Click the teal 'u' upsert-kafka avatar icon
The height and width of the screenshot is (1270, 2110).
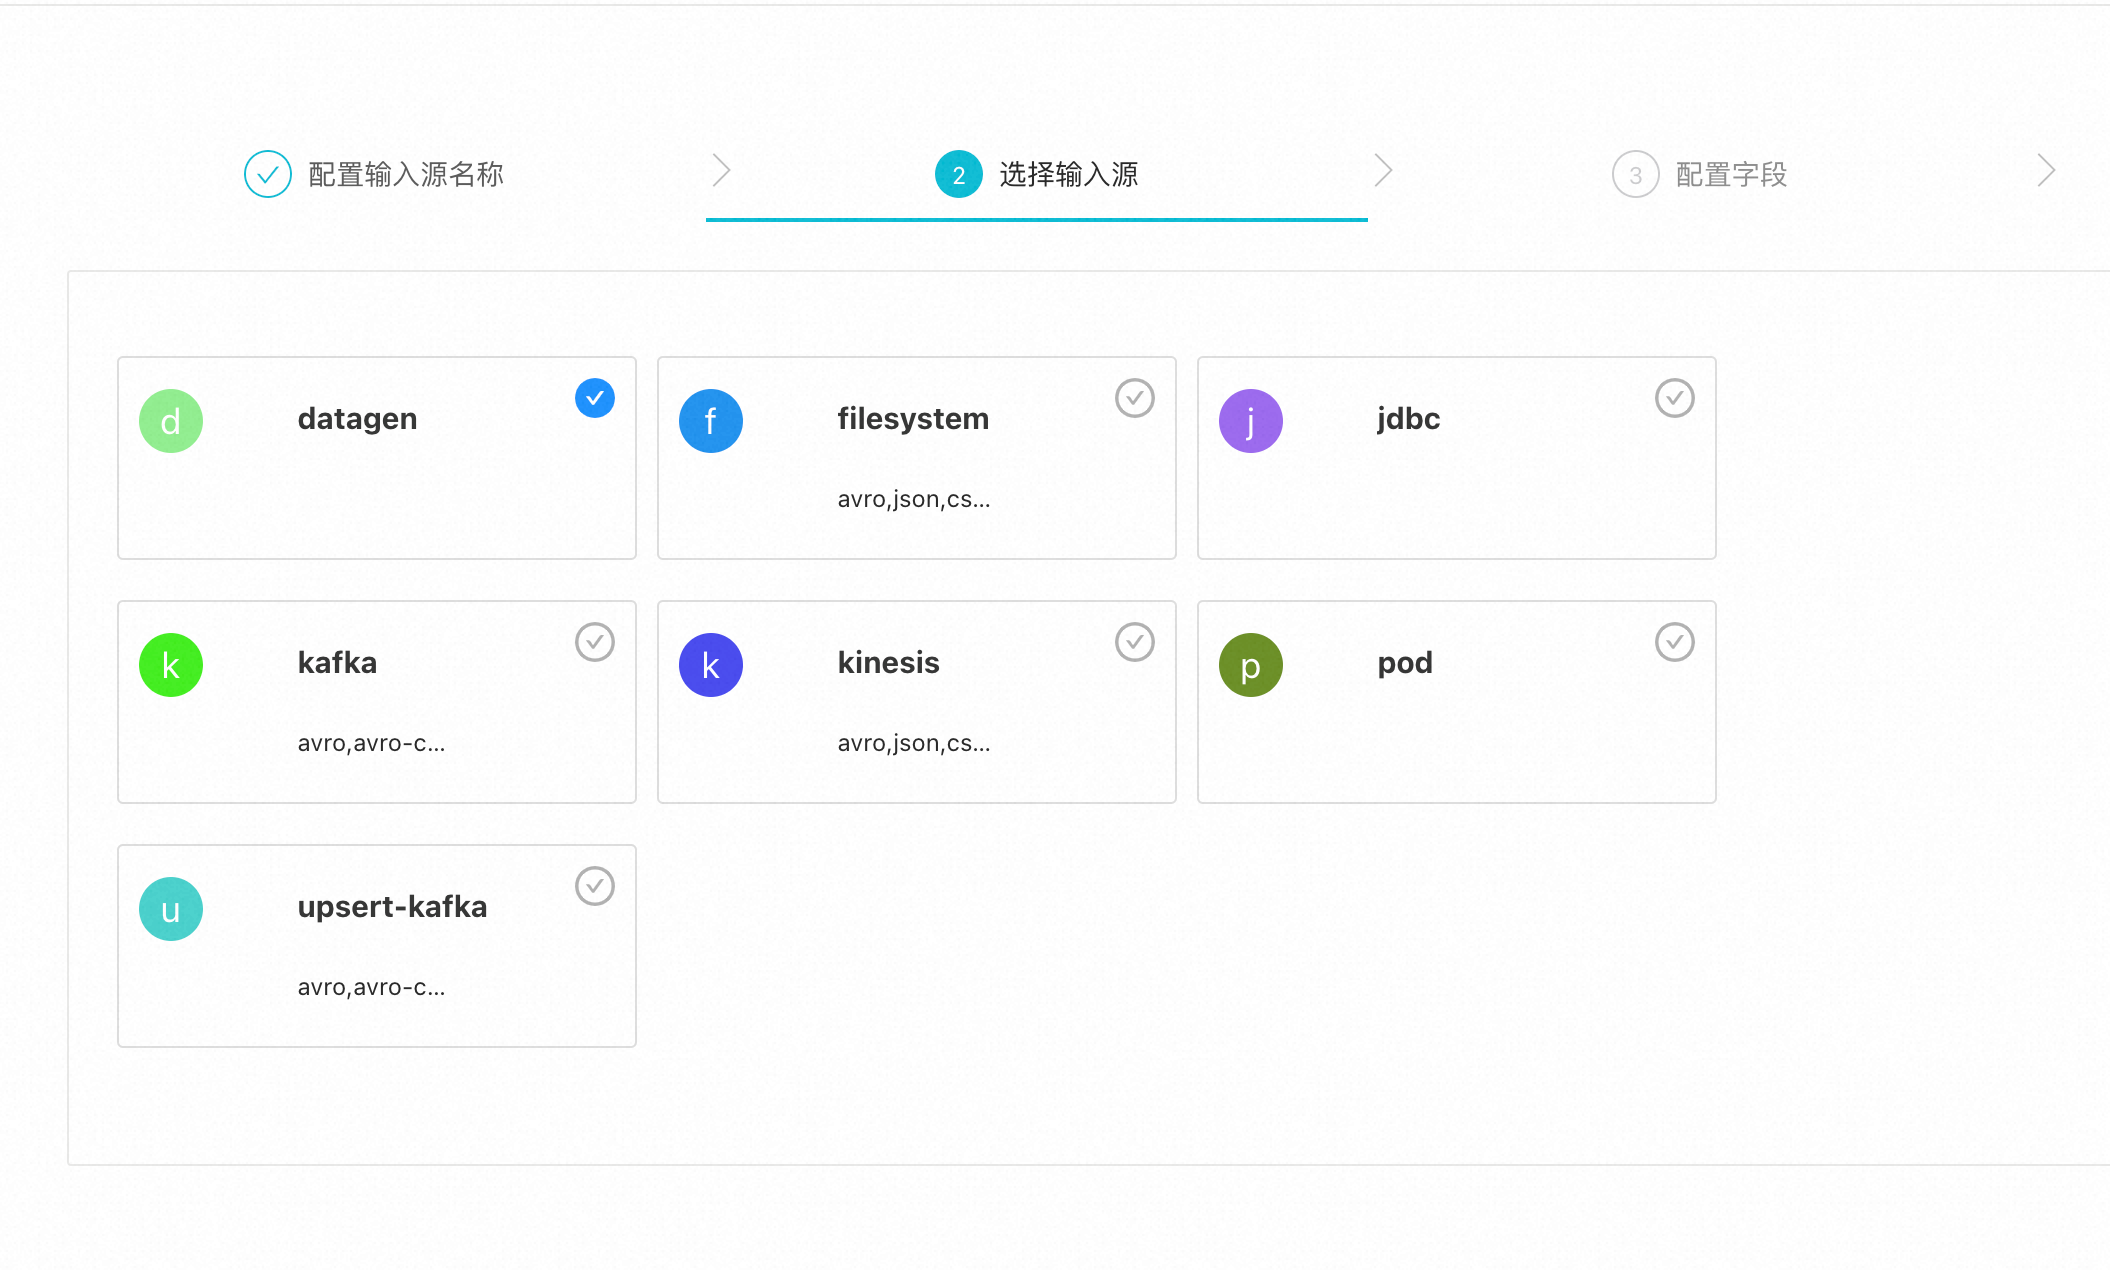coord(171,909)
